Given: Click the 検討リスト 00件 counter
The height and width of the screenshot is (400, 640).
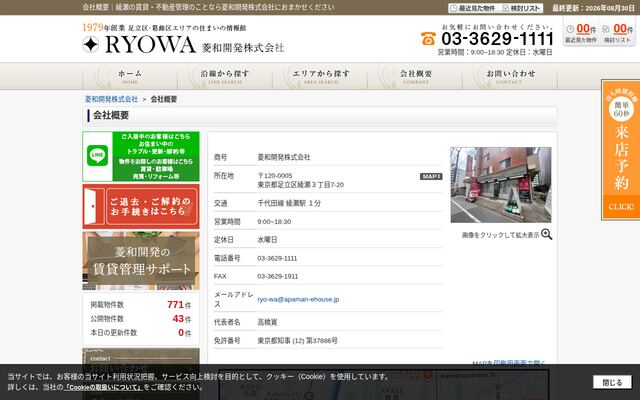Looking at the screenshot, I should (617, 33).
